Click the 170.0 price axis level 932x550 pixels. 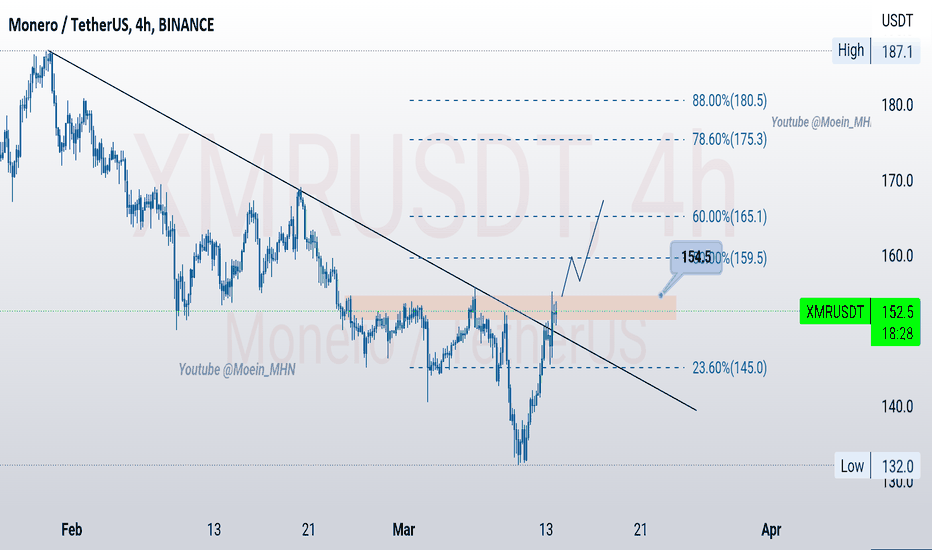click(x=897, y=180)
